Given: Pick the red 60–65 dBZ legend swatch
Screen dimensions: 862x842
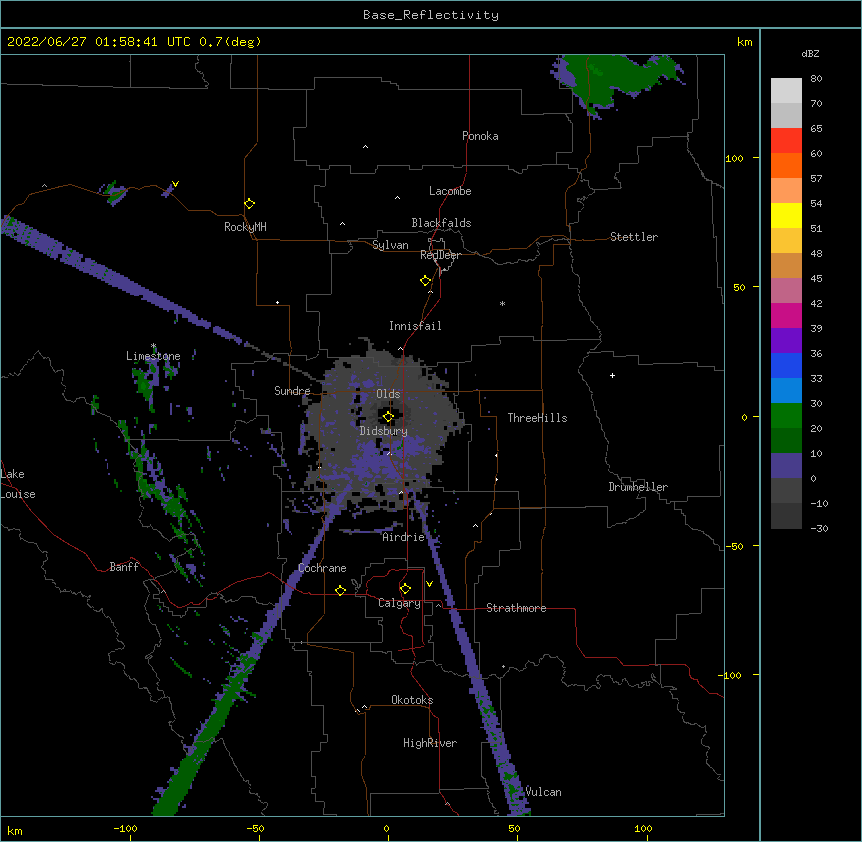Looking at the screenshot, I should pyautogui.click(x=786, y=141).
